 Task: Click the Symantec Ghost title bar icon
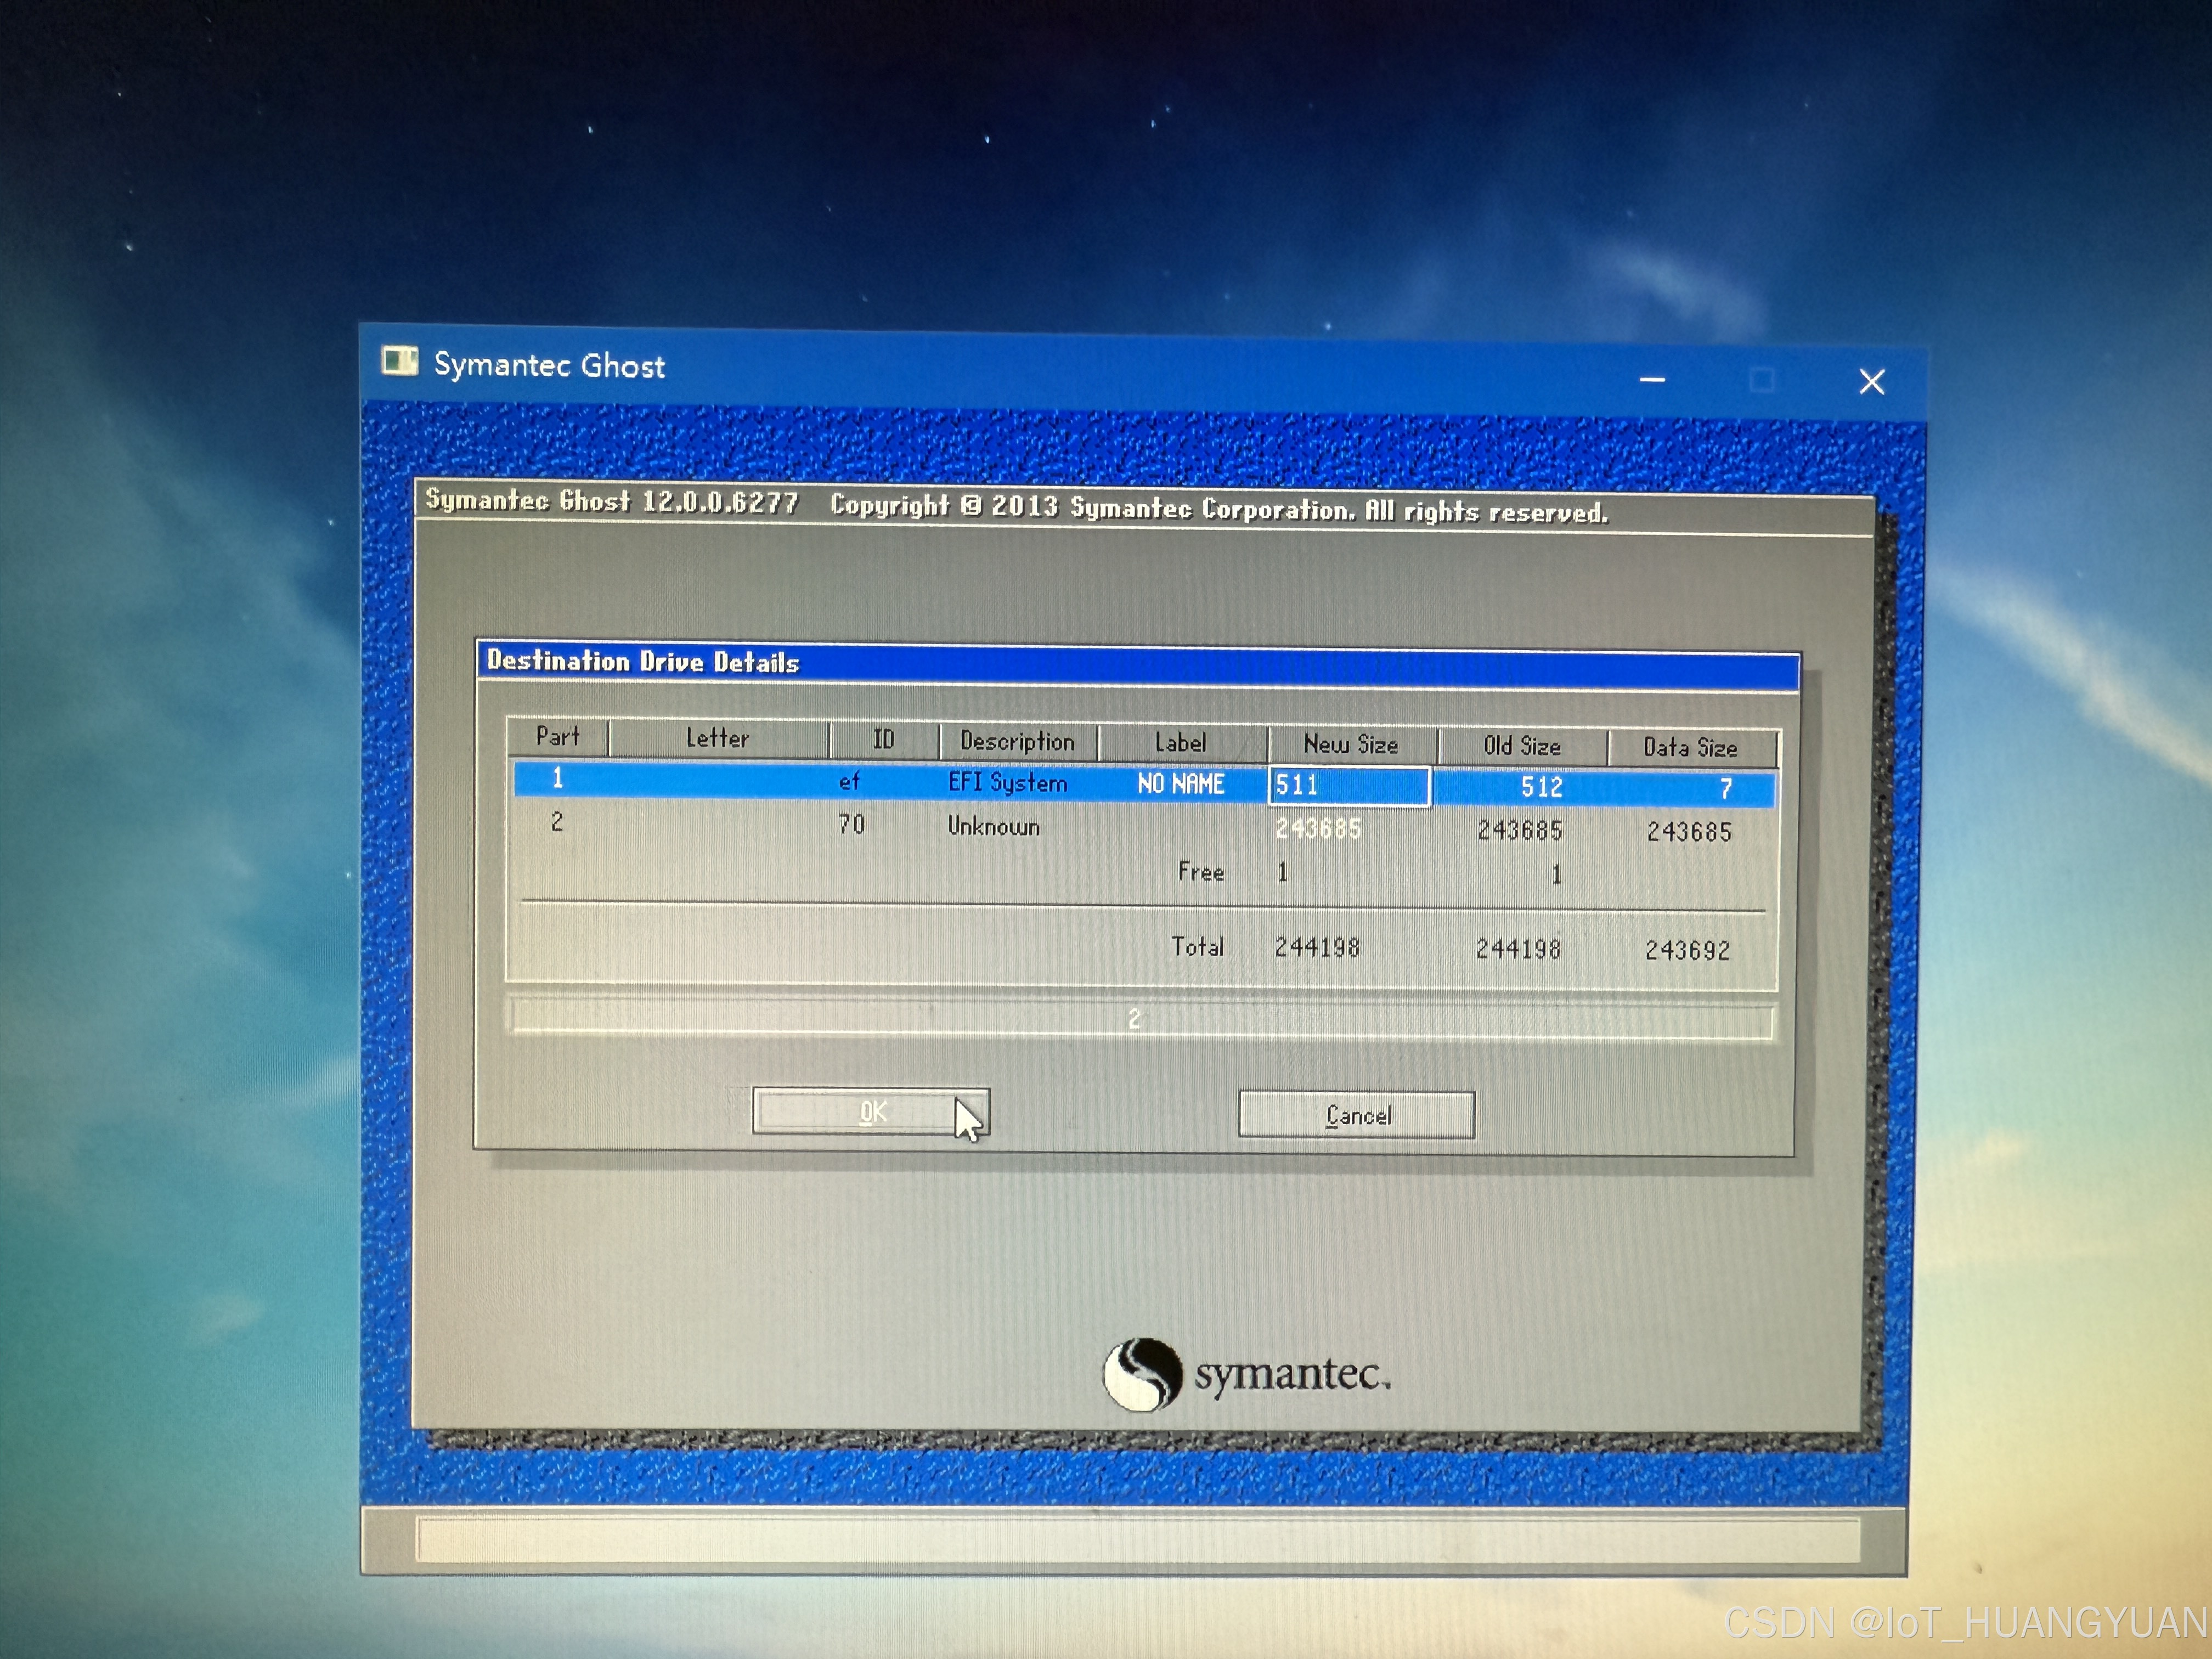[x=400, y=360]
